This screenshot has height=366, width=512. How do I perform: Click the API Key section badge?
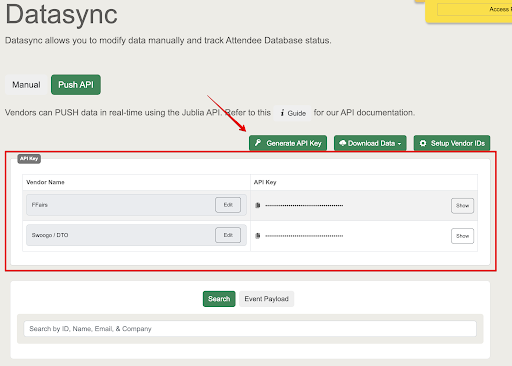(x=29, y=159)
